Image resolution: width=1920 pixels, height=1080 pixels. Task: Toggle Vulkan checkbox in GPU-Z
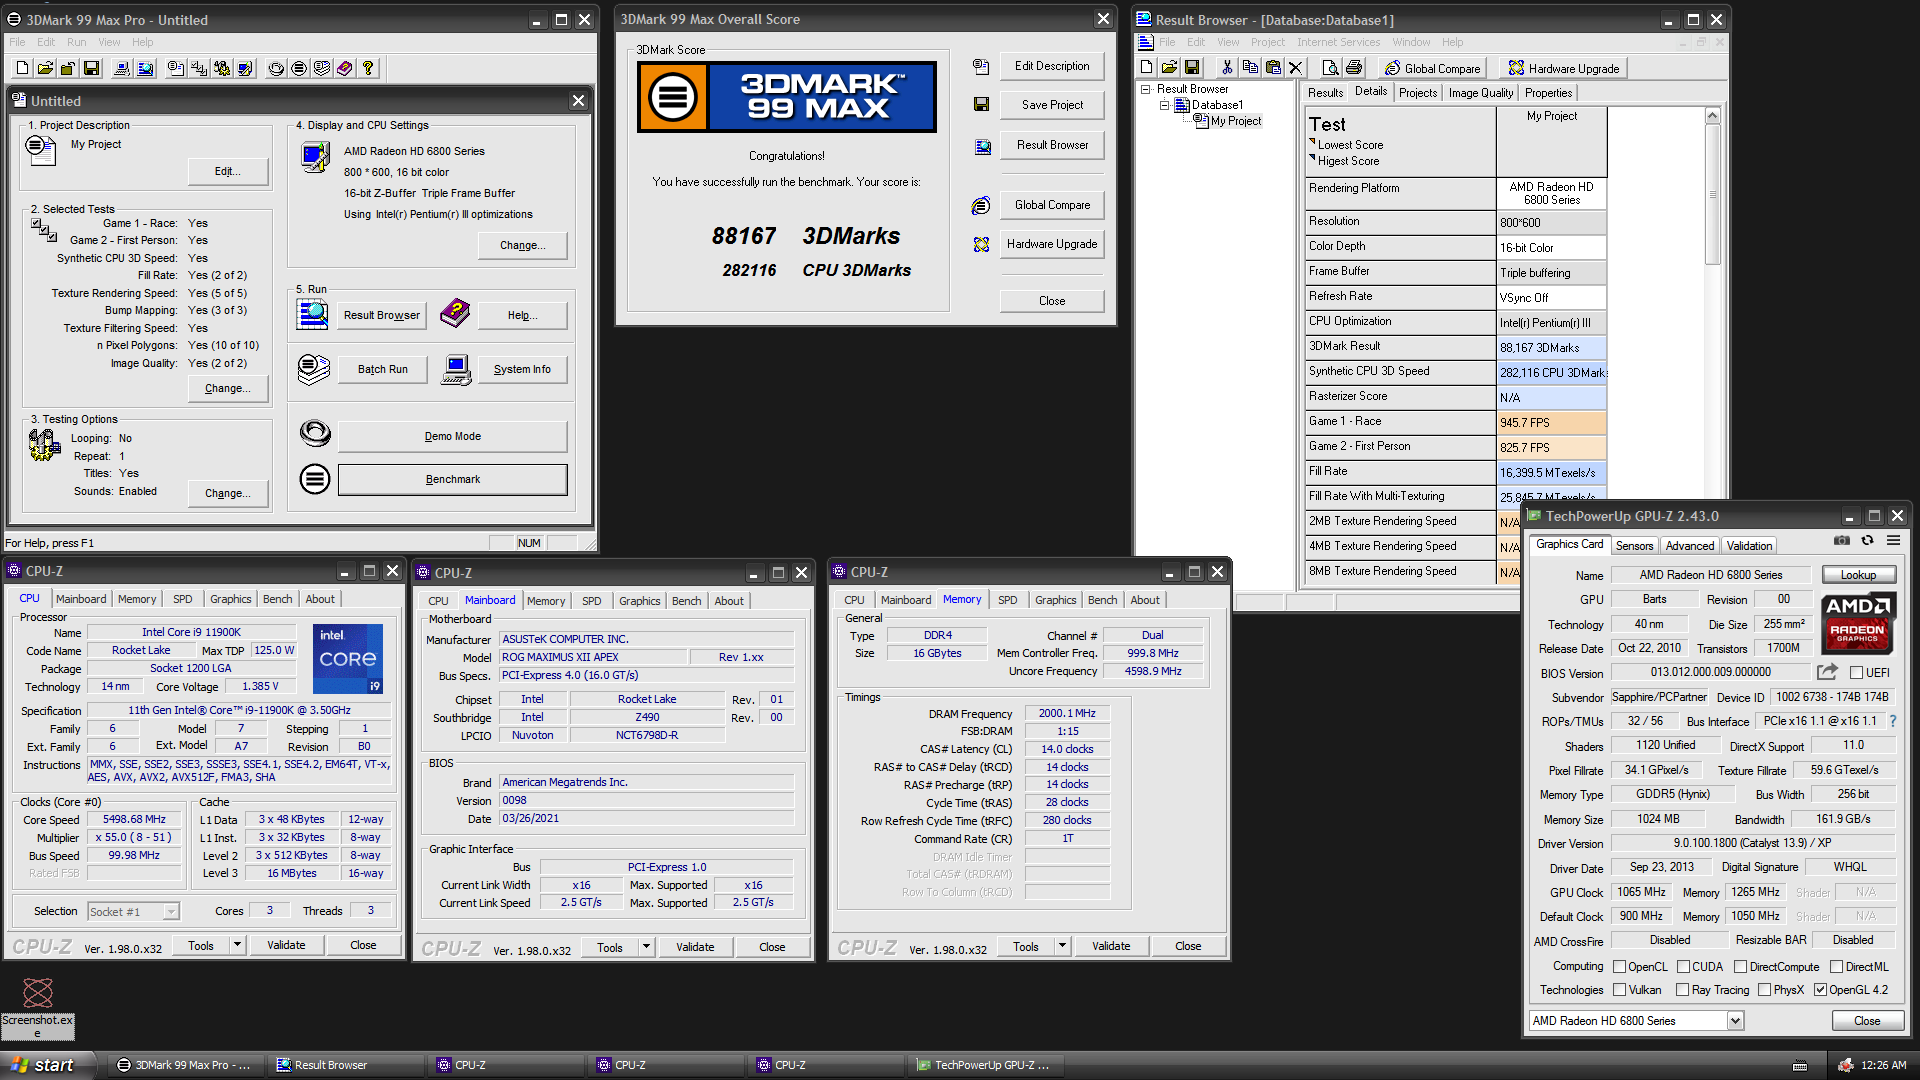tap(1620, 990)
